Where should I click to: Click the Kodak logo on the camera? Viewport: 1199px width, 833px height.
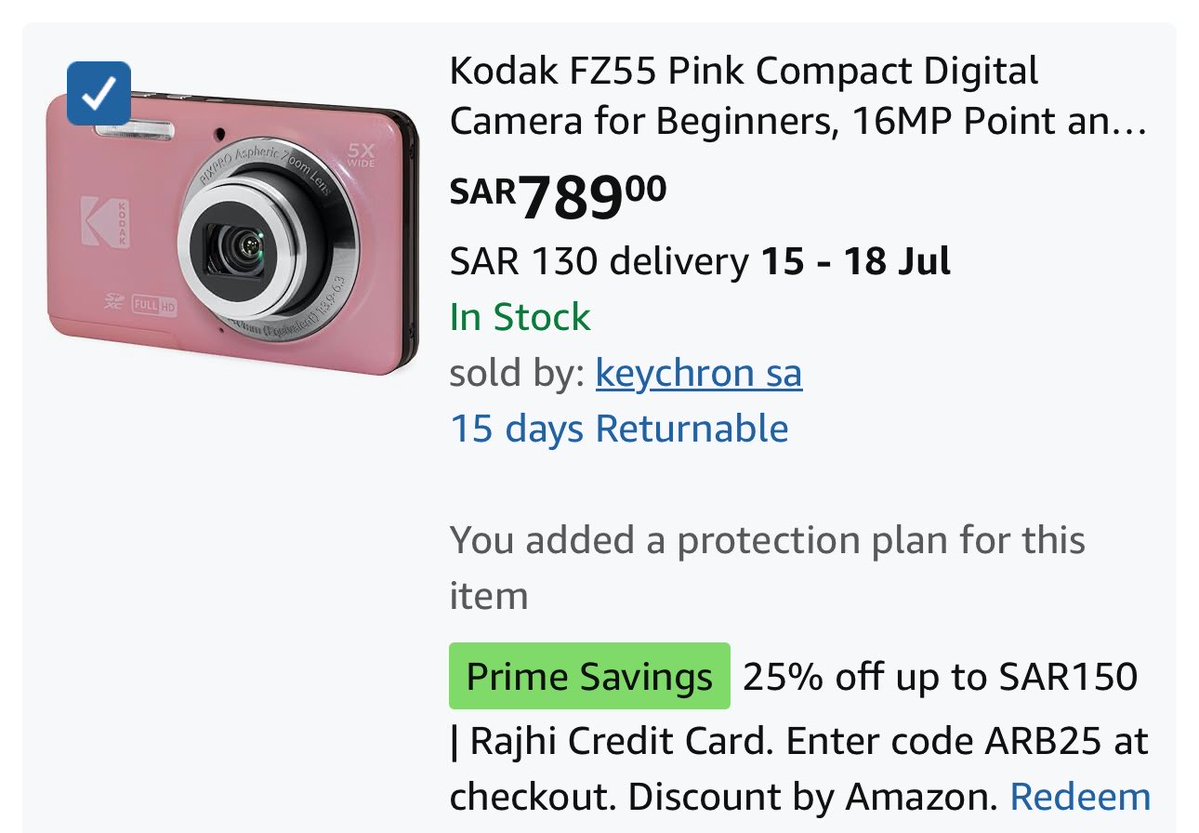pyautogui.click(x=106, y=222)
